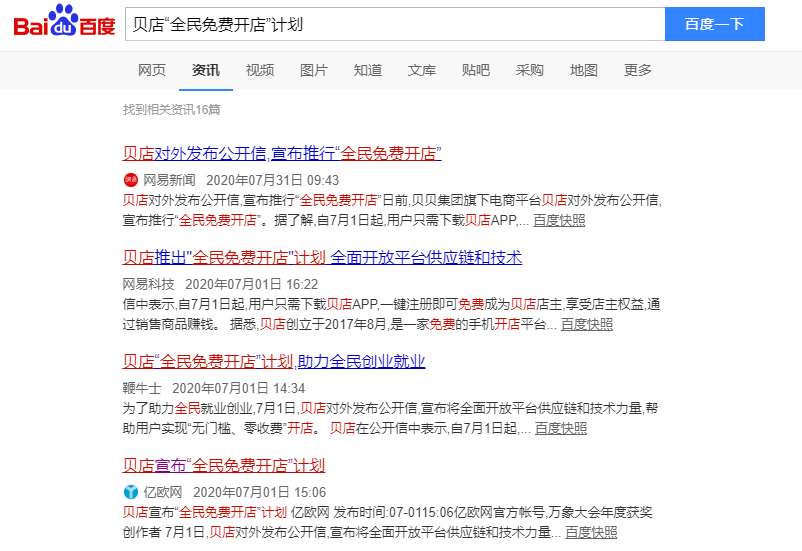This screenshot has height=551, width=802.
Task: Open the 贴吧 tab
Action: coord(476,70)
